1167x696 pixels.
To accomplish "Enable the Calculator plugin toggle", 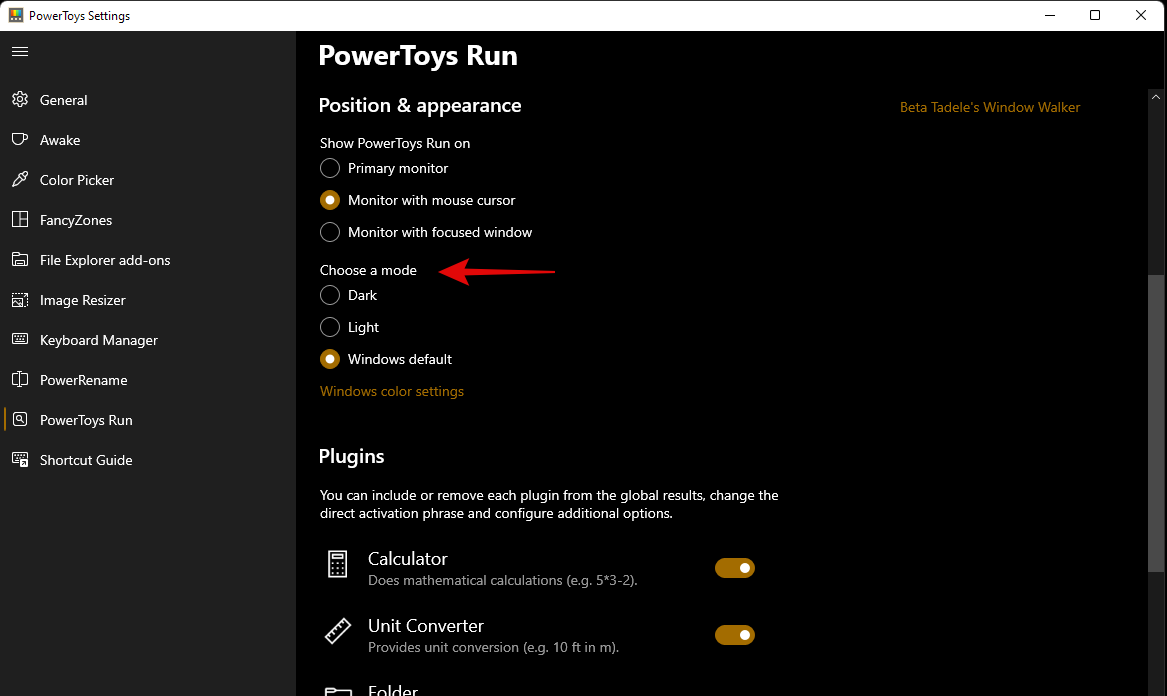I will pos(735,567).
